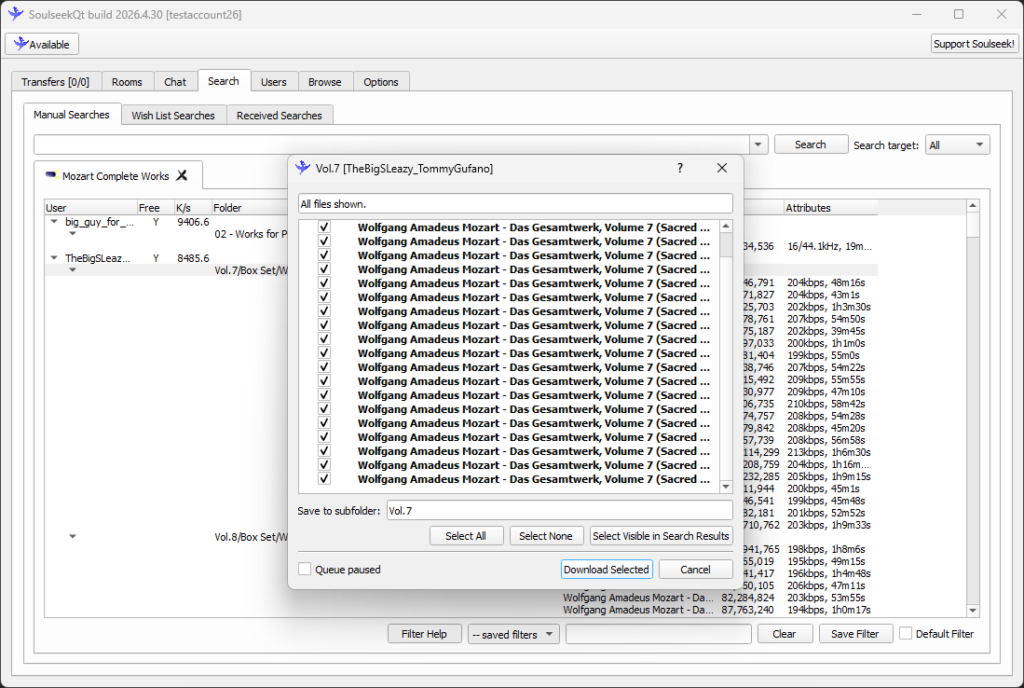Image resolution: width=1024 pixels, height=688 pixels.
Task: Collapse the 02 - Works for P folder
Action: click(x=72, y=234)
